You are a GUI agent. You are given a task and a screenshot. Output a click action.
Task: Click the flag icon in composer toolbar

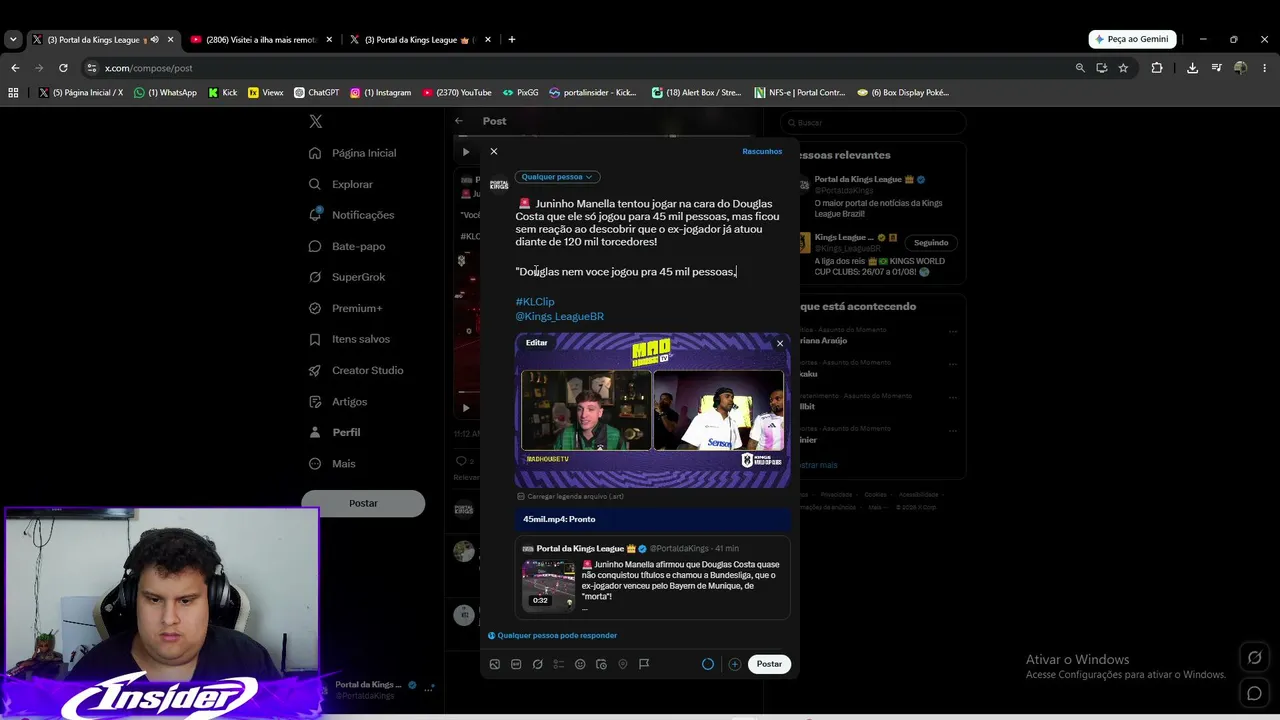[x=644, y=664]
